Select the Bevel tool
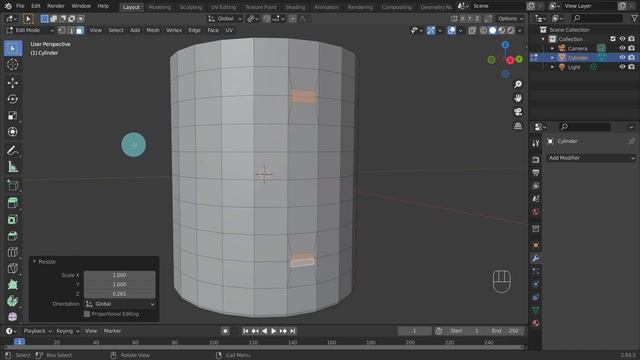 (13, 236)
